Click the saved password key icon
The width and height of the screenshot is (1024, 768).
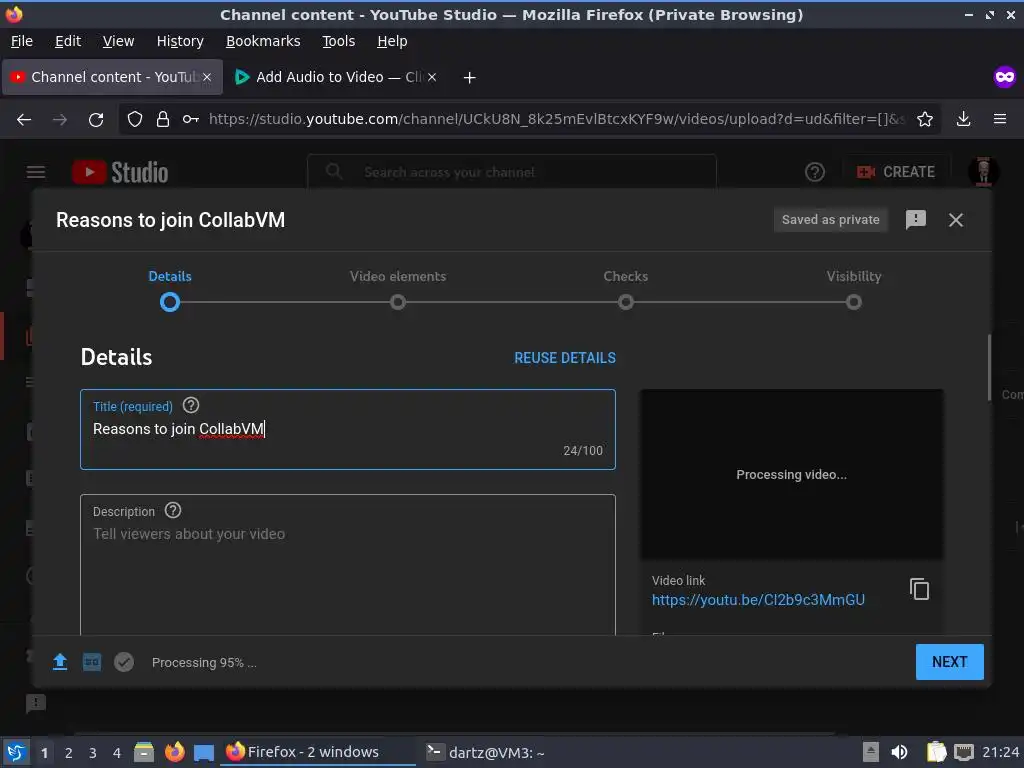click(x=191, y=119)
